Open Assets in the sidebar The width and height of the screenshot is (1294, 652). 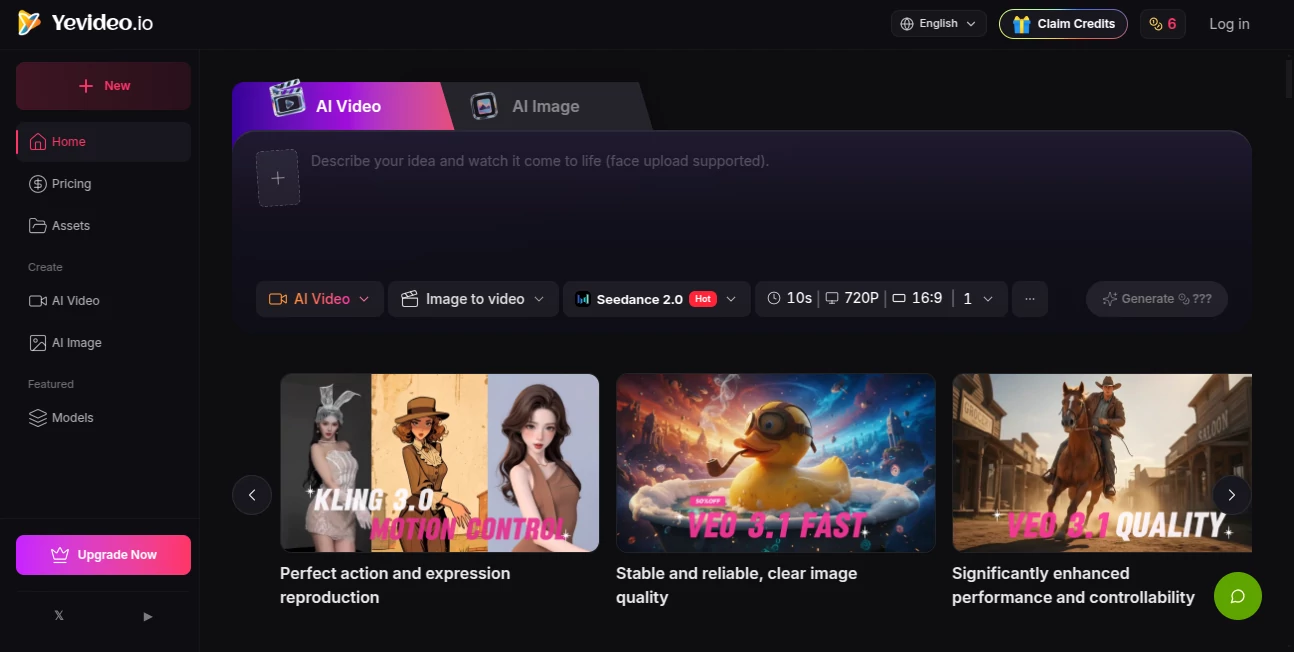coord(103,226)
